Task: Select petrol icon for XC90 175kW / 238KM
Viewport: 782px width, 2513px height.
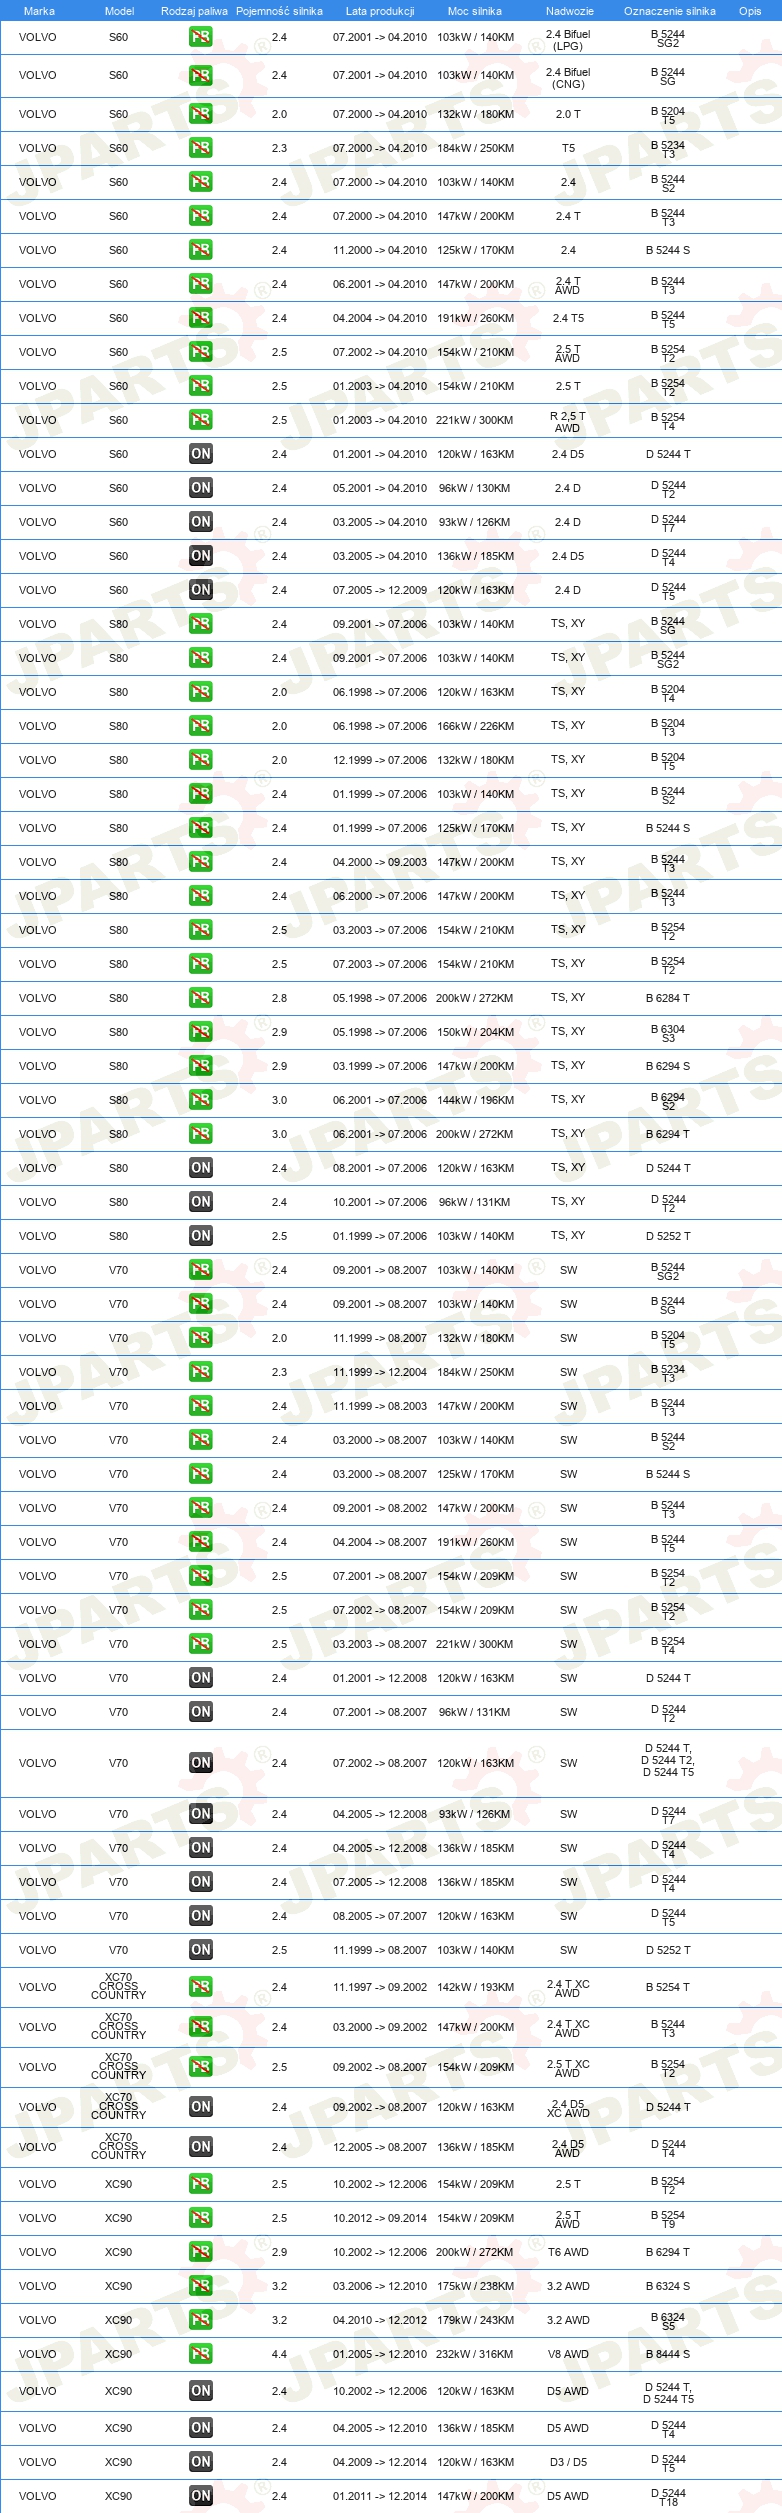Action: (x=201, y=2286)
